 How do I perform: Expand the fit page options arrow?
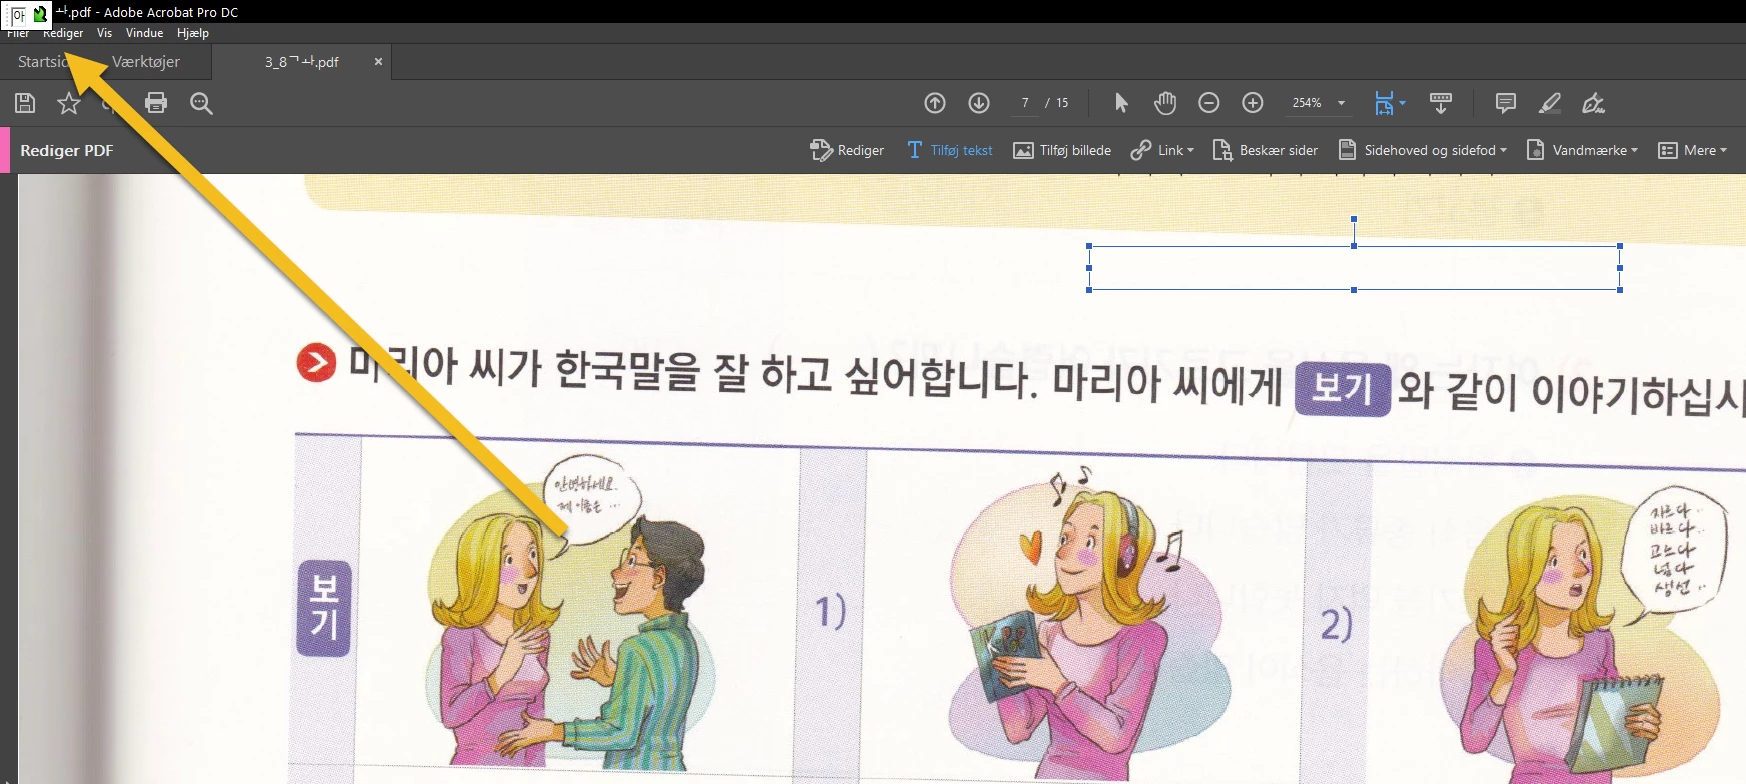[1402, 103]
